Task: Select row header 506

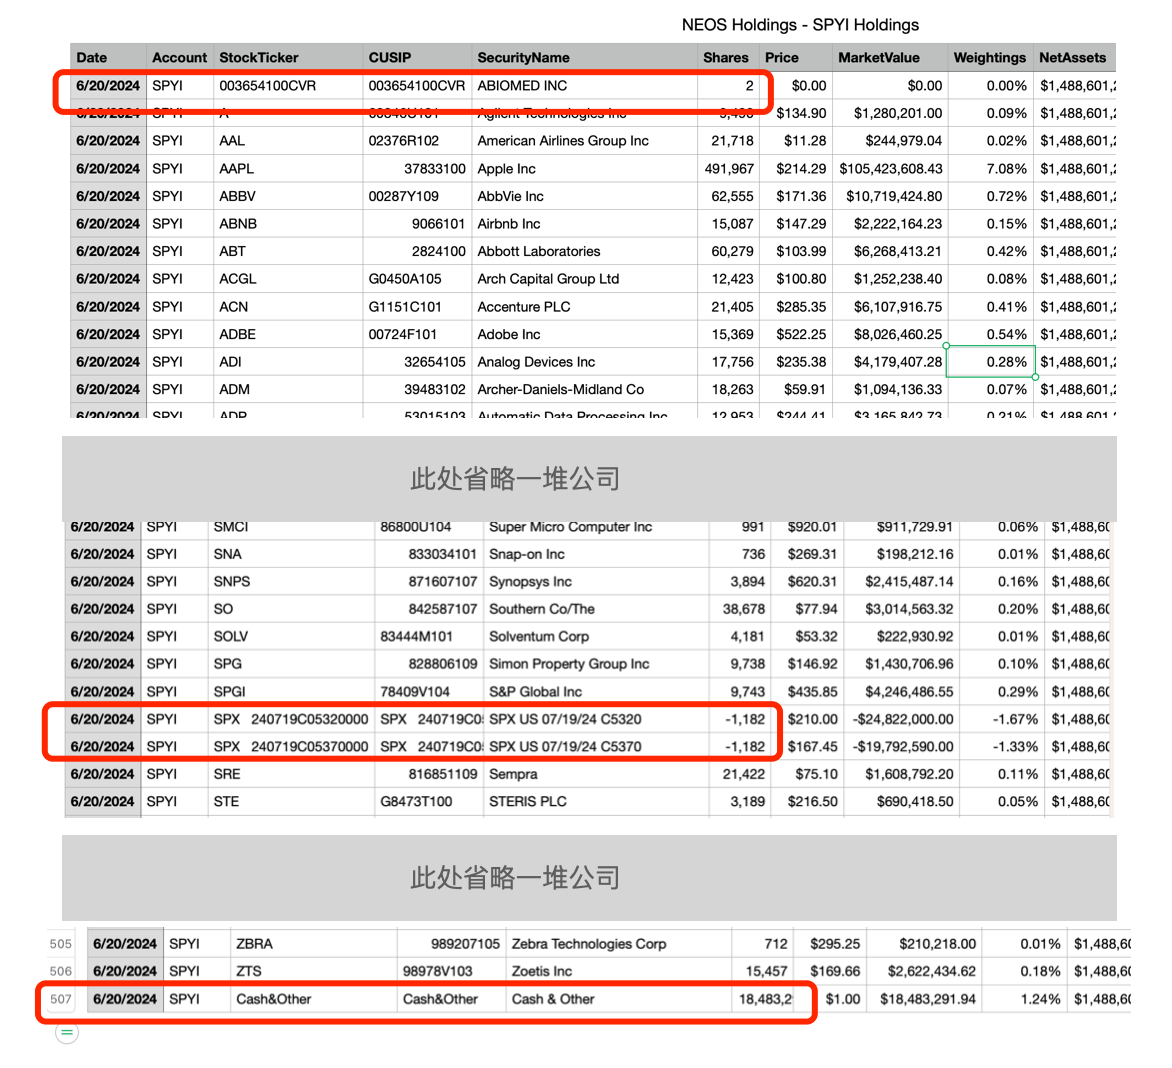Action: pos(61,972)
